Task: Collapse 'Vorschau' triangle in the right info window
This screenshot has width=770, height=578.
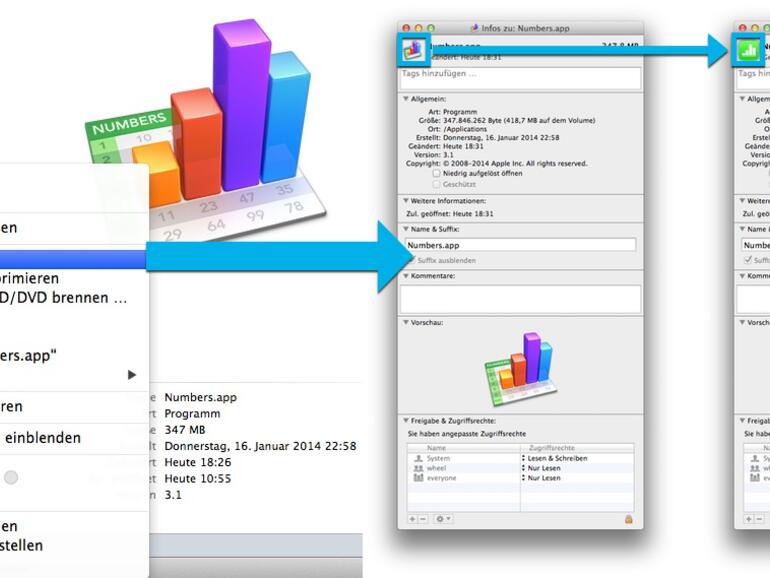Action: (x=742, y=322)
